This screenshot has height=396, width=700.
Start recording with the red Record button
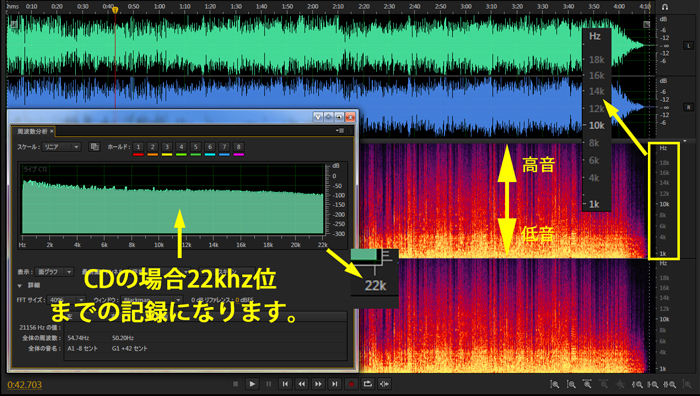(351, 383)
